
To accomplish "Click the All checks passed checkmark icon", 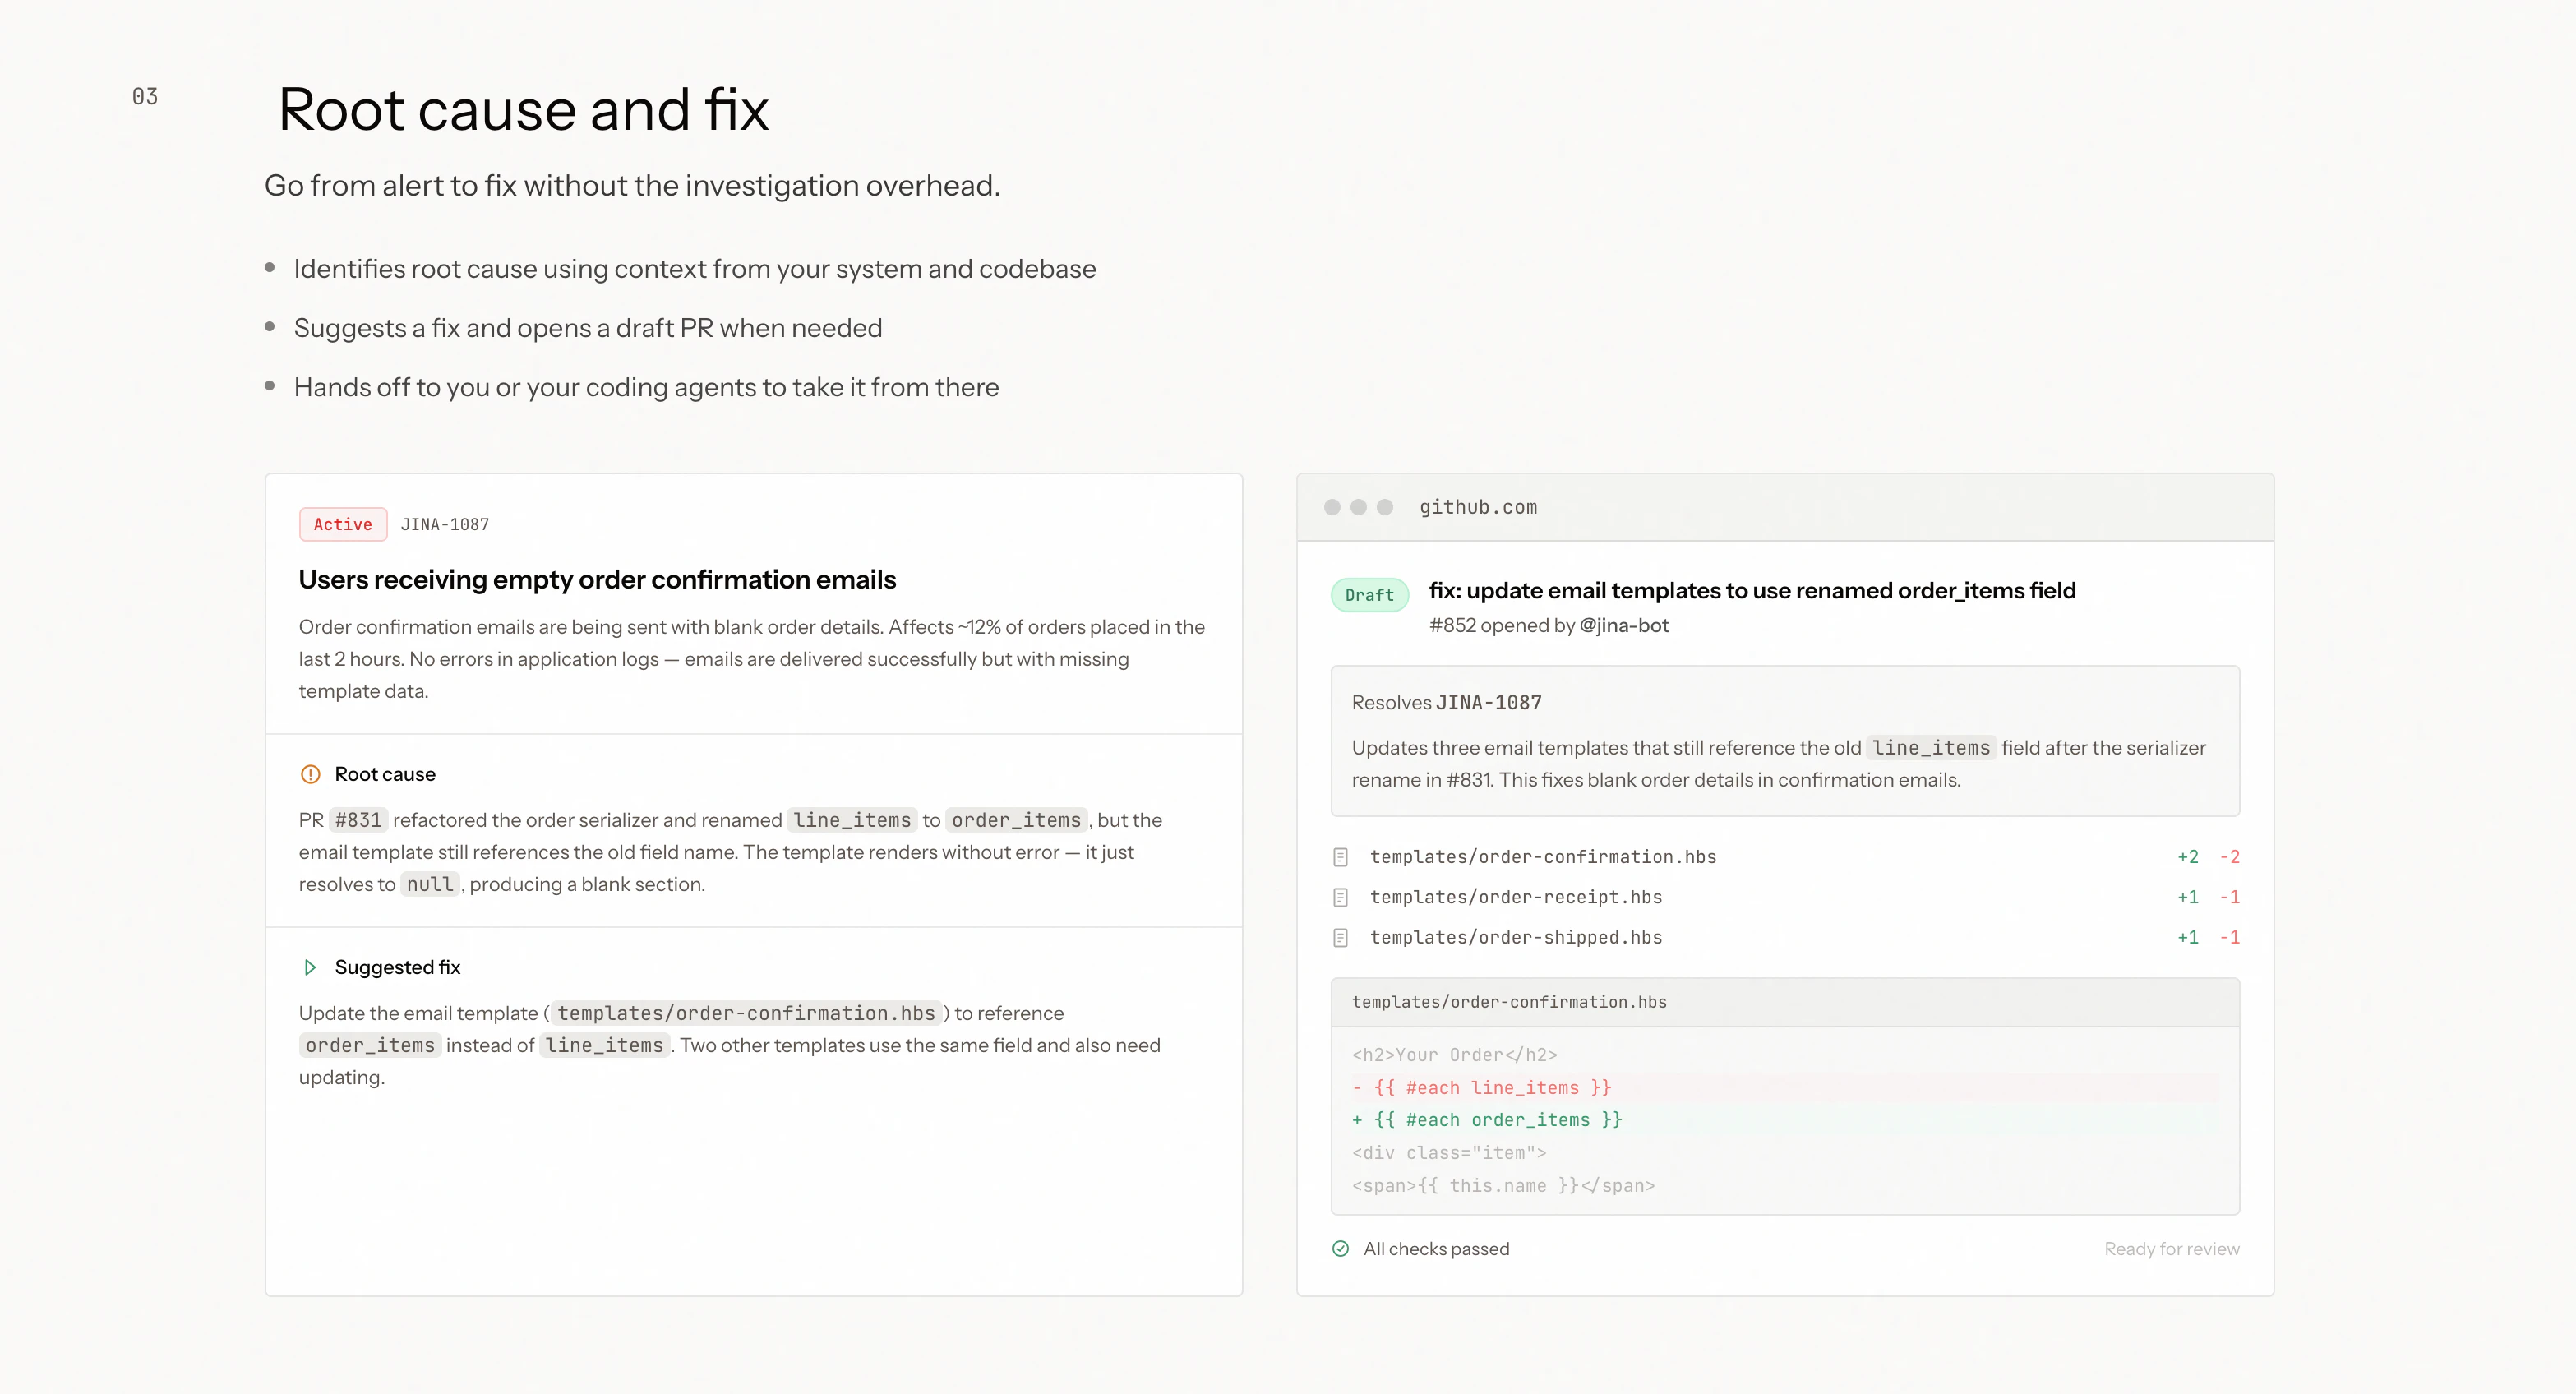I will pyautogui.click(x=1340, y=1248).
